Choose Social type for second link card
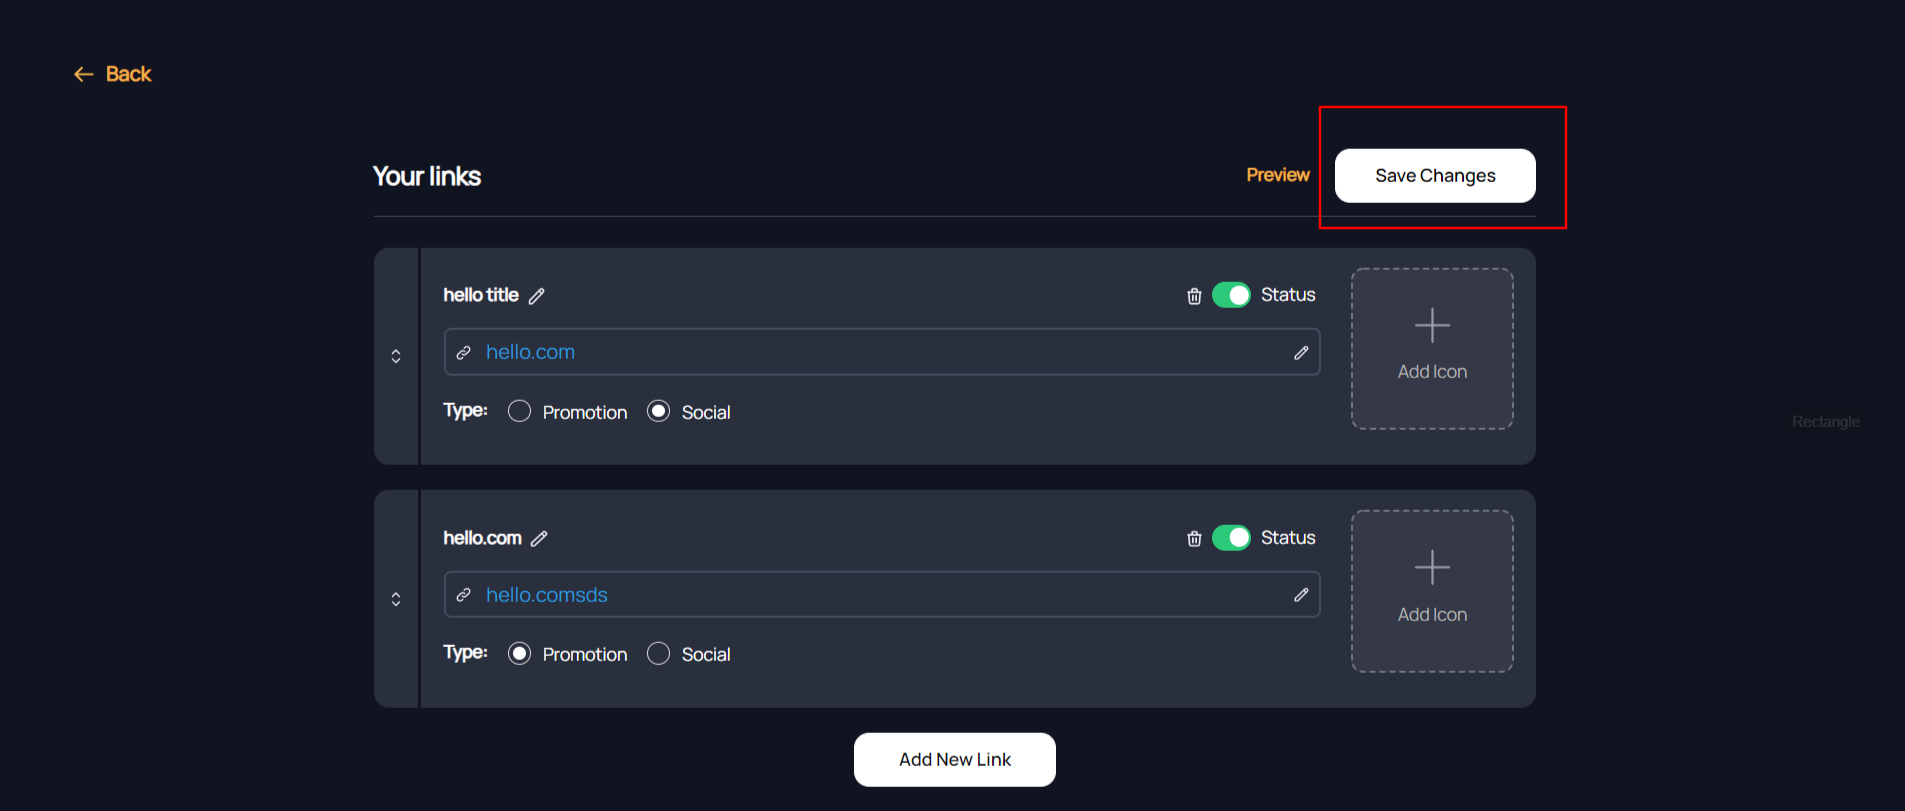The width and height of the screenshot is (1905, 811). point(658,654)
